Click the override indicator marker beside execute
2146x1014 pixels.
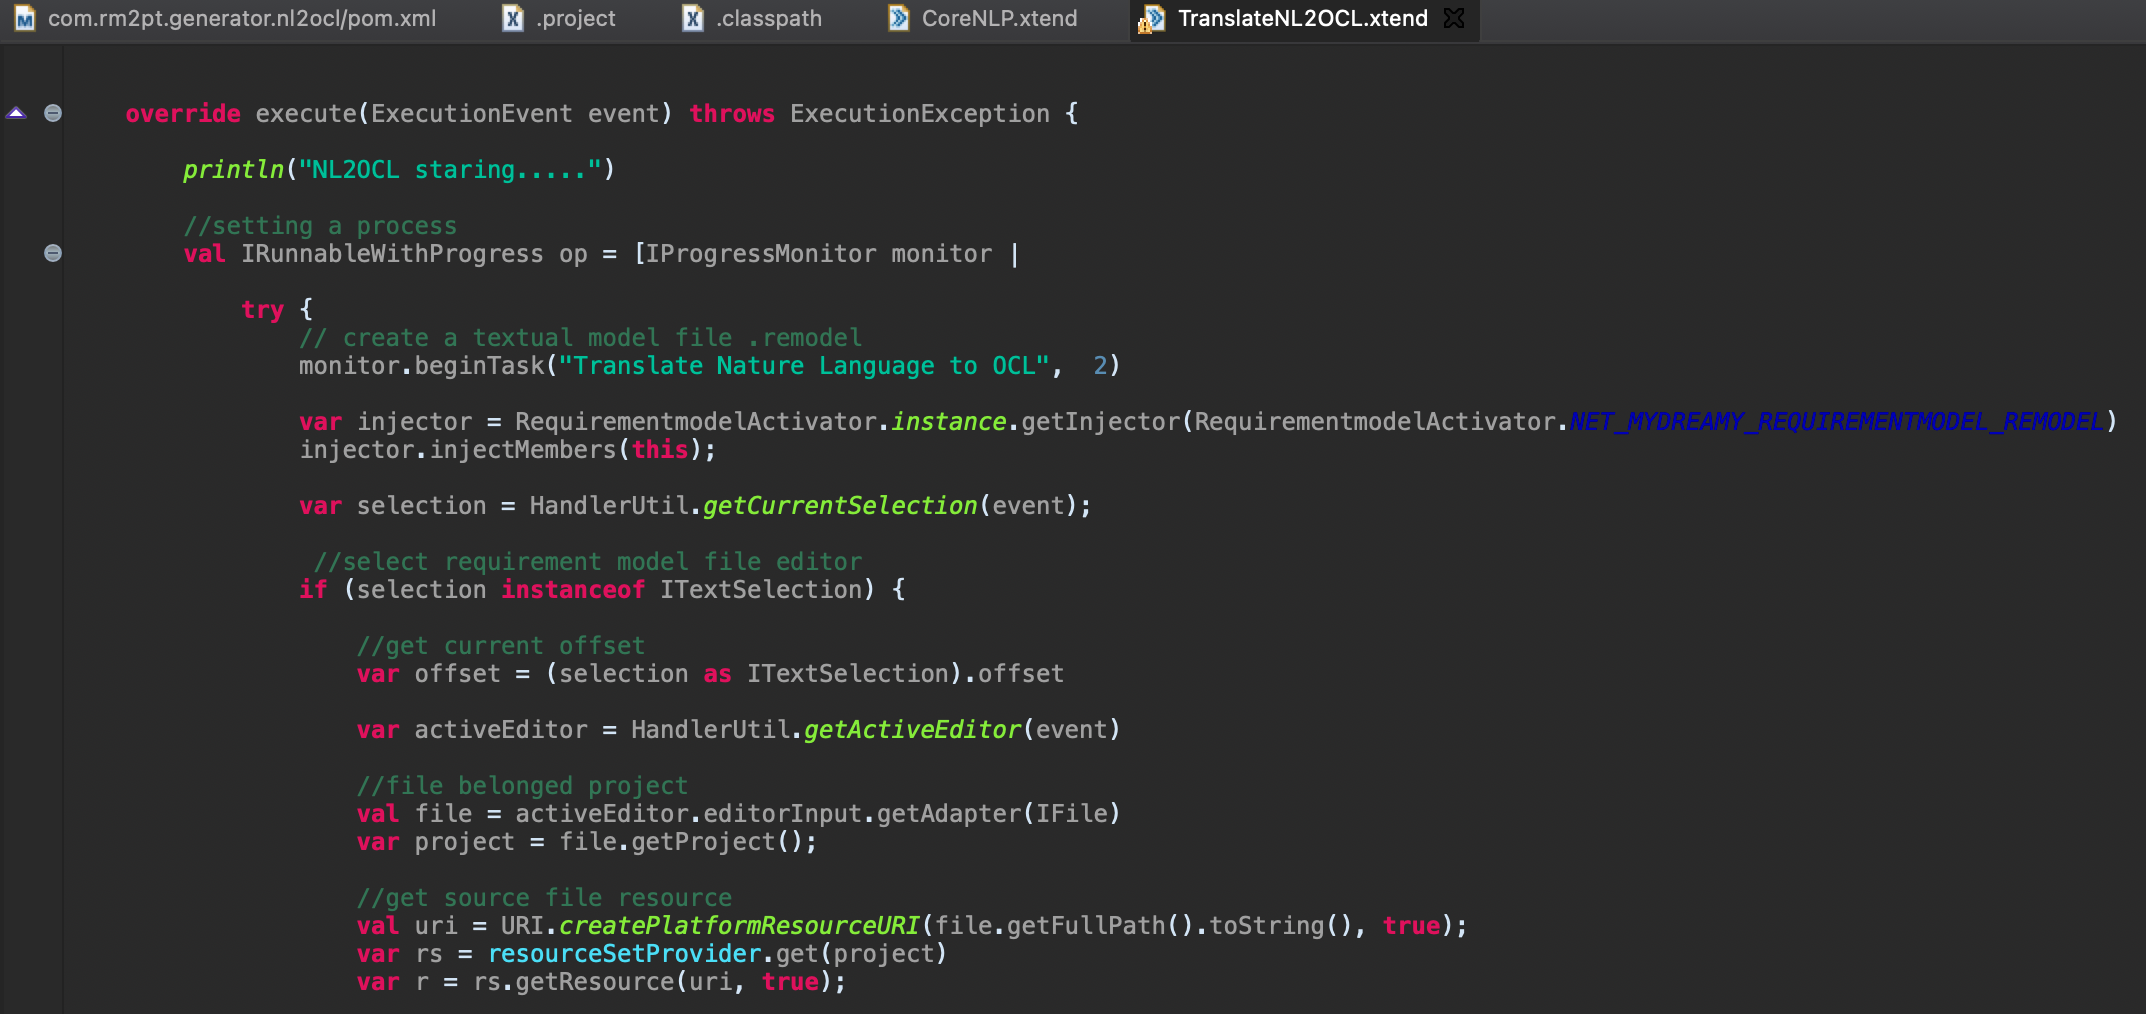[x=16, y=113]
